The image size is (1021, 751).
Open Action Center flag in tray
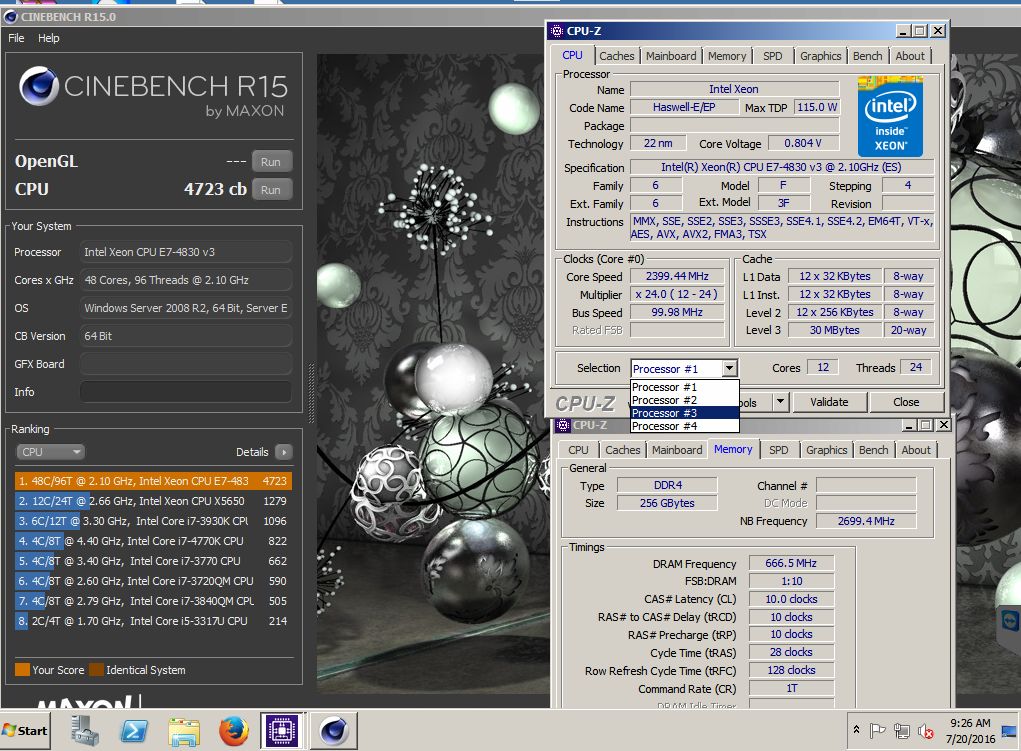click(x=878, y=731)
